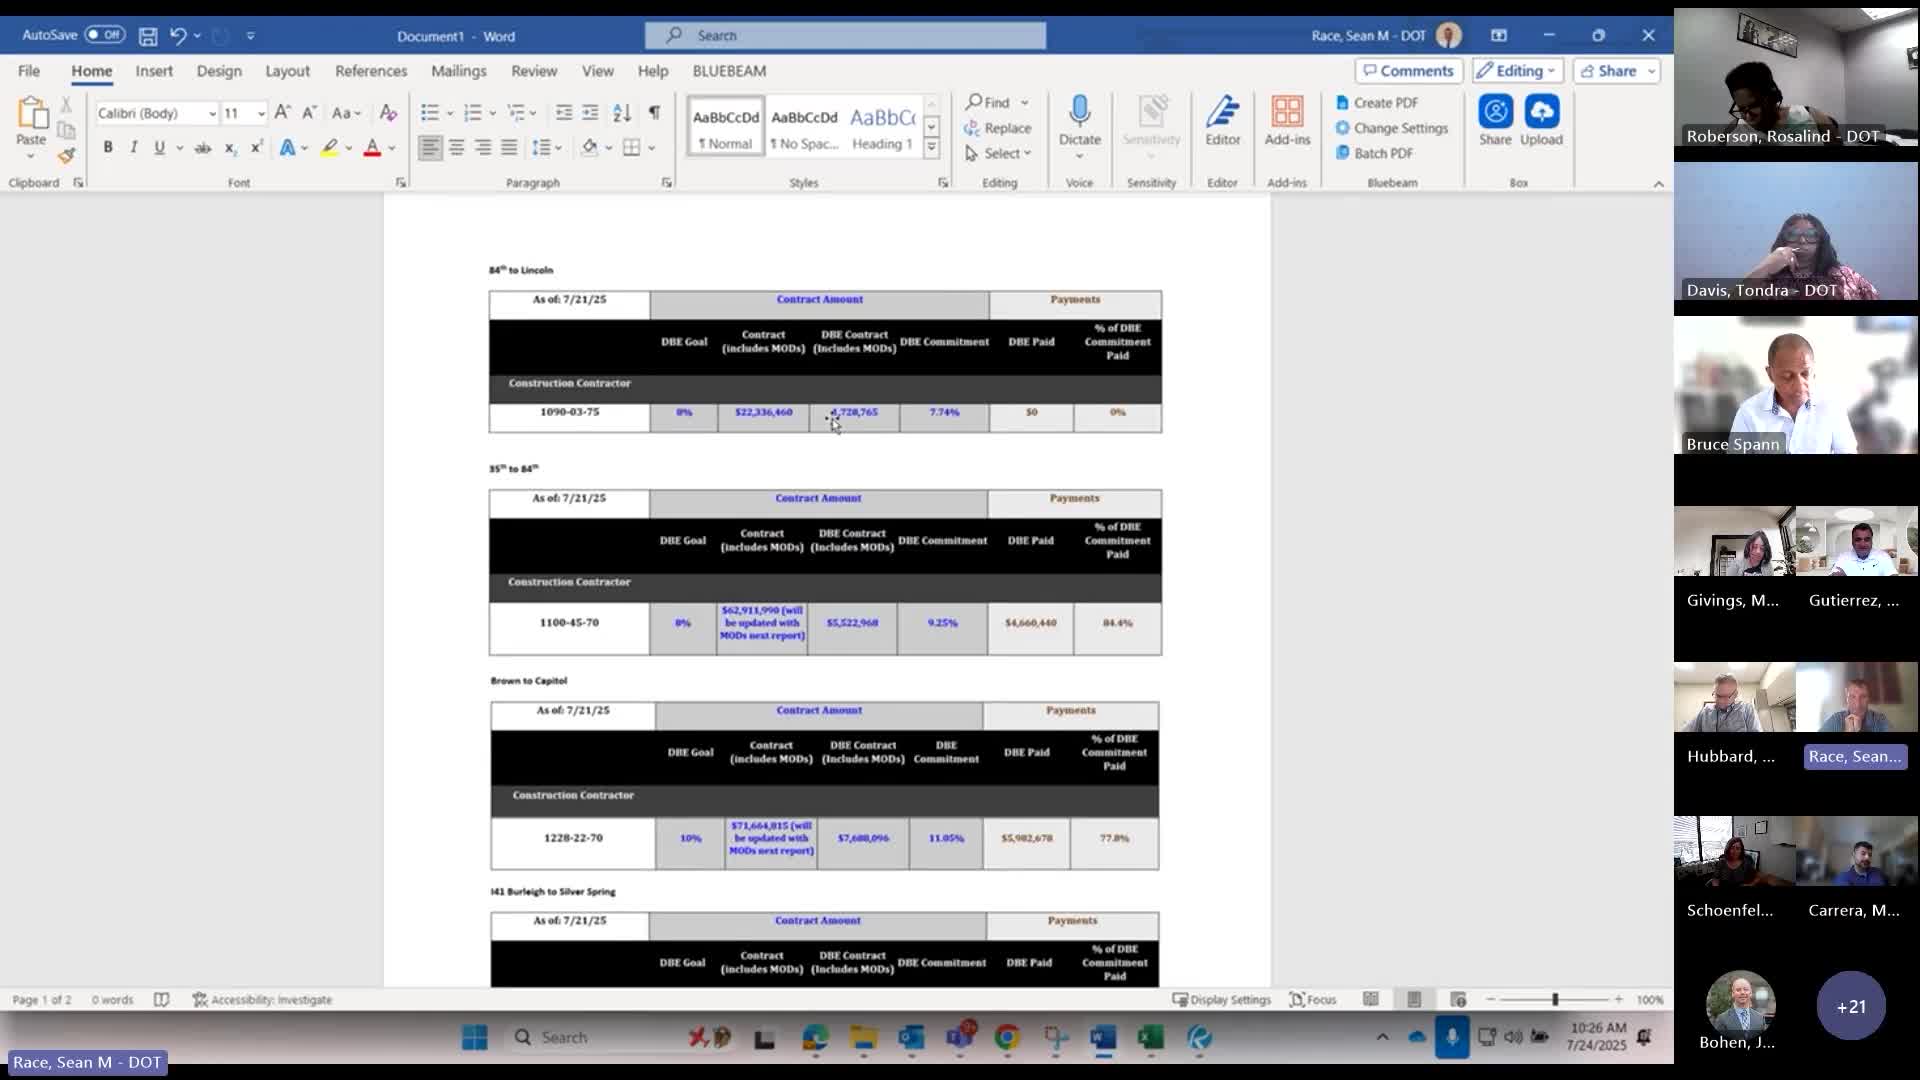
Task: Click the Word search box
Action: [x=845, y=36]
